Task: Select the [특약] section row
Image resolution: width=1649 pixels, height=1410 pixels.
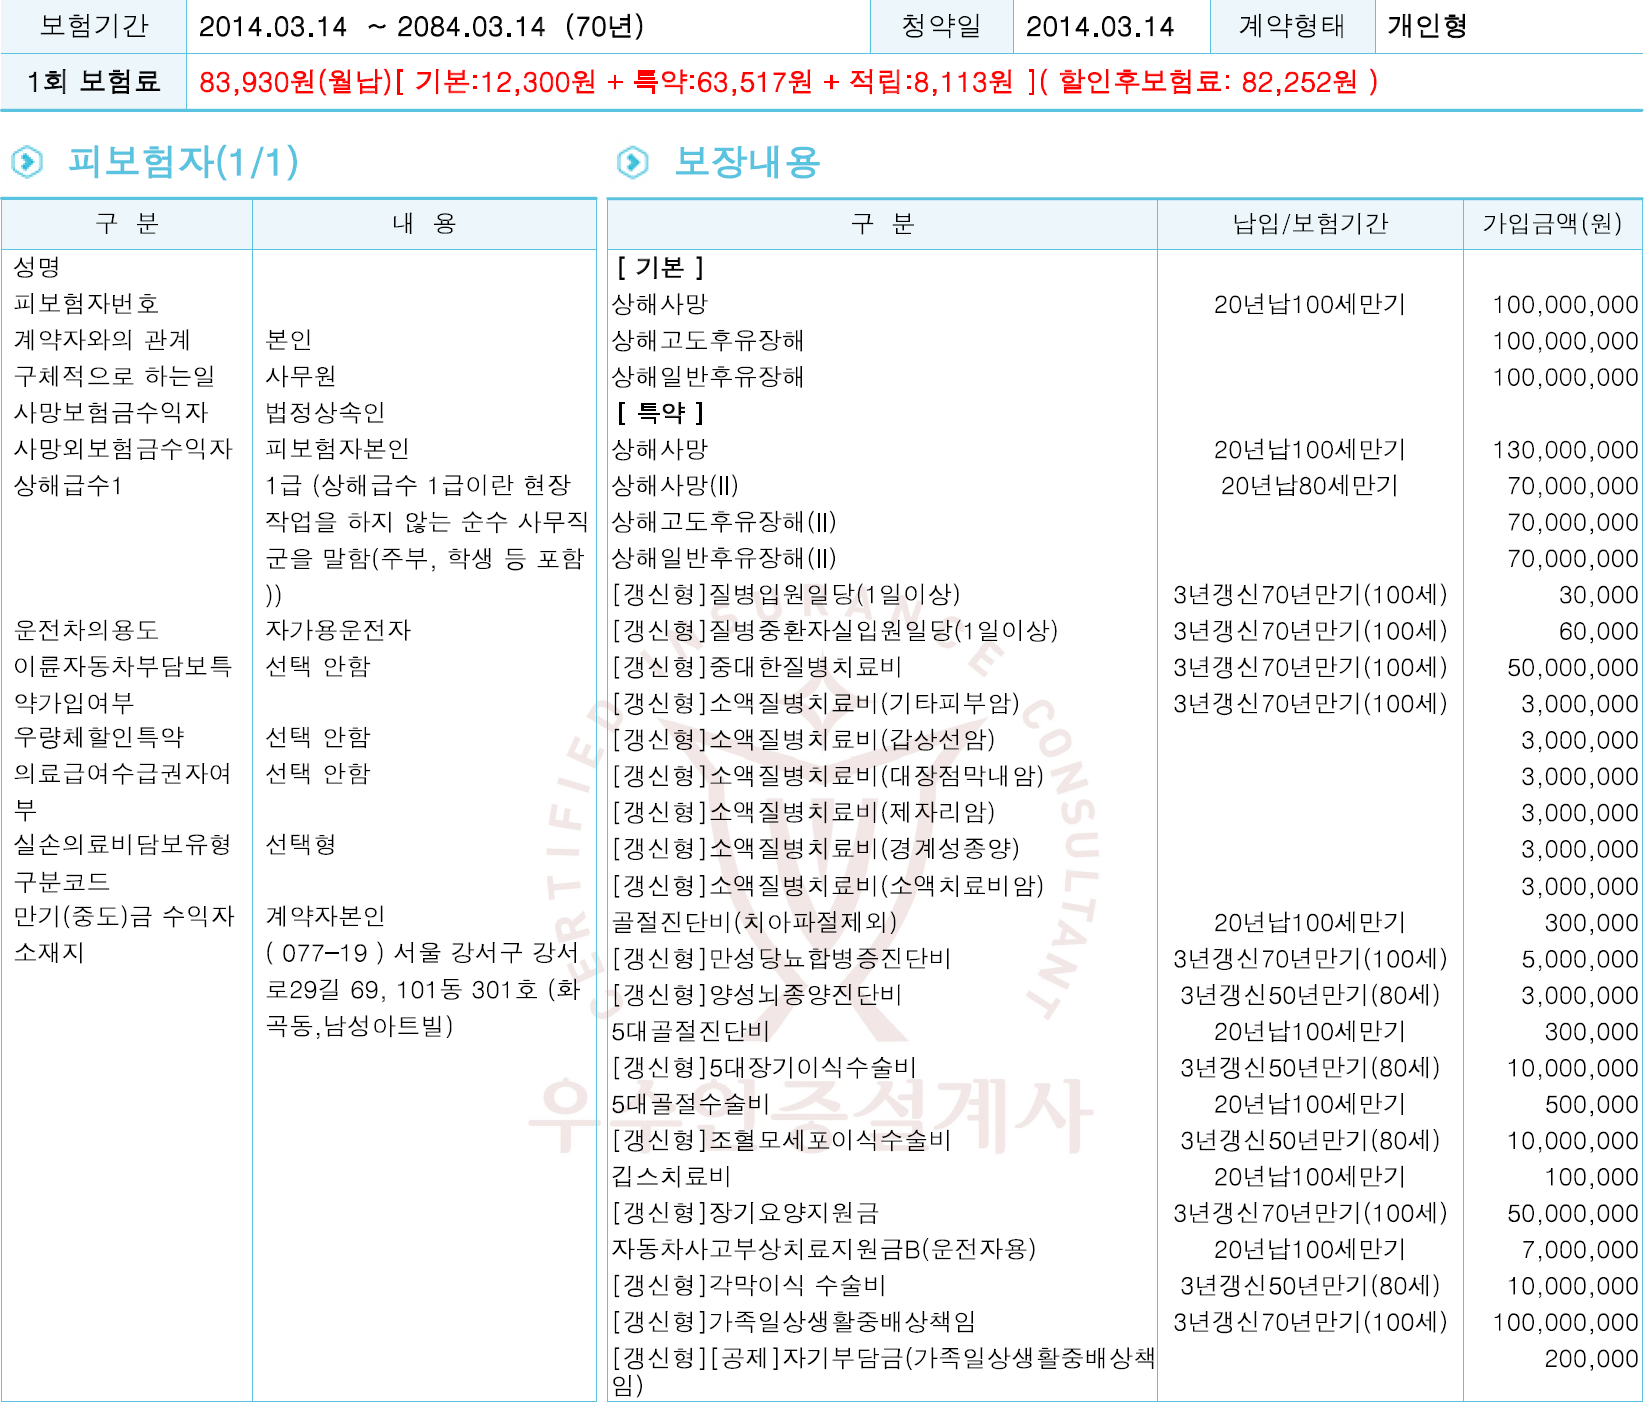Action: 1124,413
